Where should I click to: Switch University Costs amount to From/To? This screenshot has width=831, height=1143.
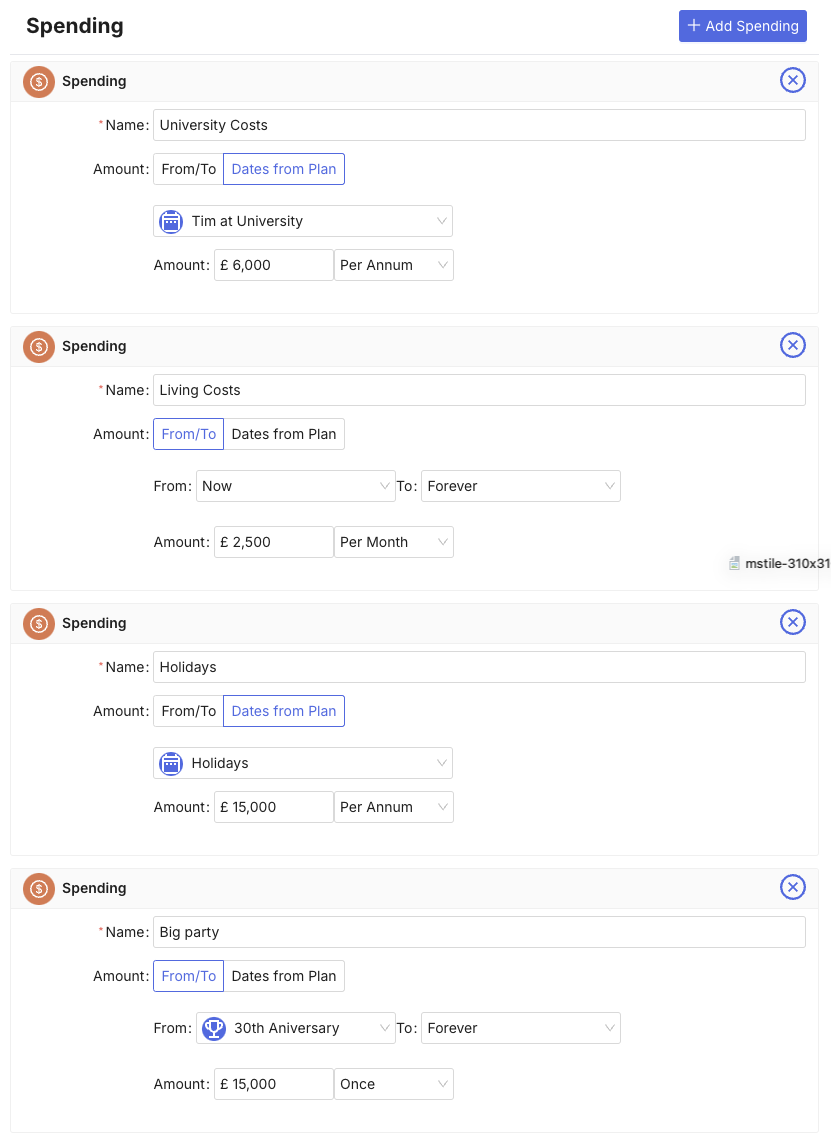[188, 169]
